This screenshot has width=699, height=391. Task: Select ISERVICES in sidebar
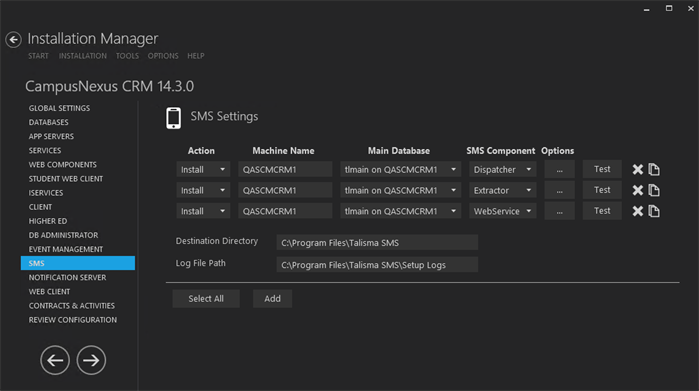click(x=46, y=193)
